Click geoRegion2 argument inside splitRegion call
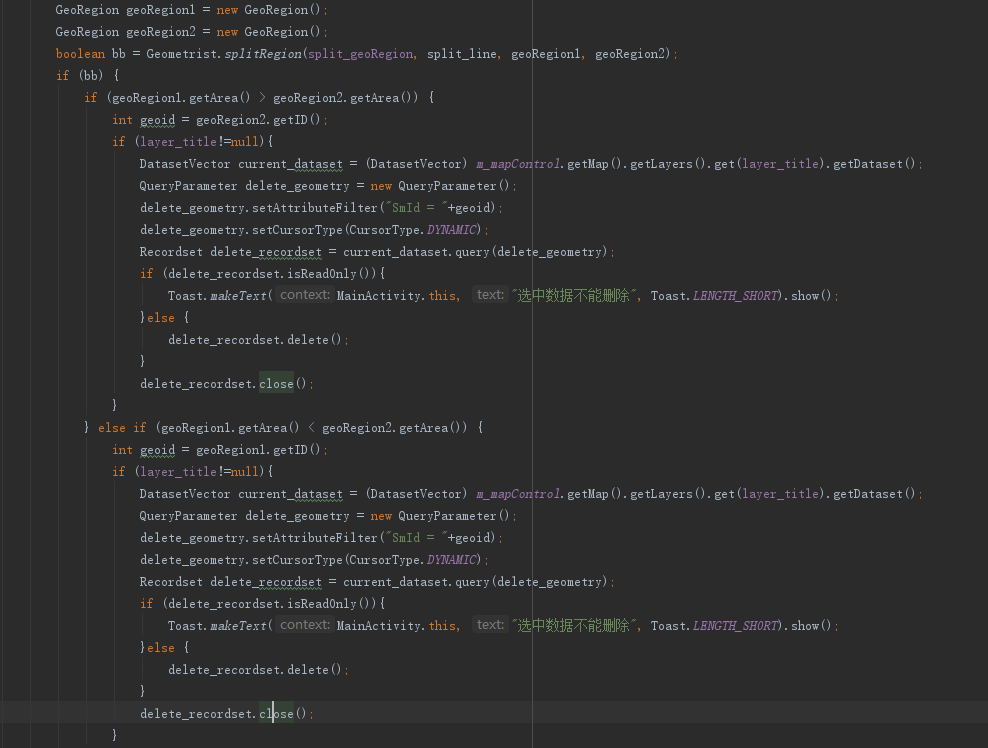 [630, 54]
